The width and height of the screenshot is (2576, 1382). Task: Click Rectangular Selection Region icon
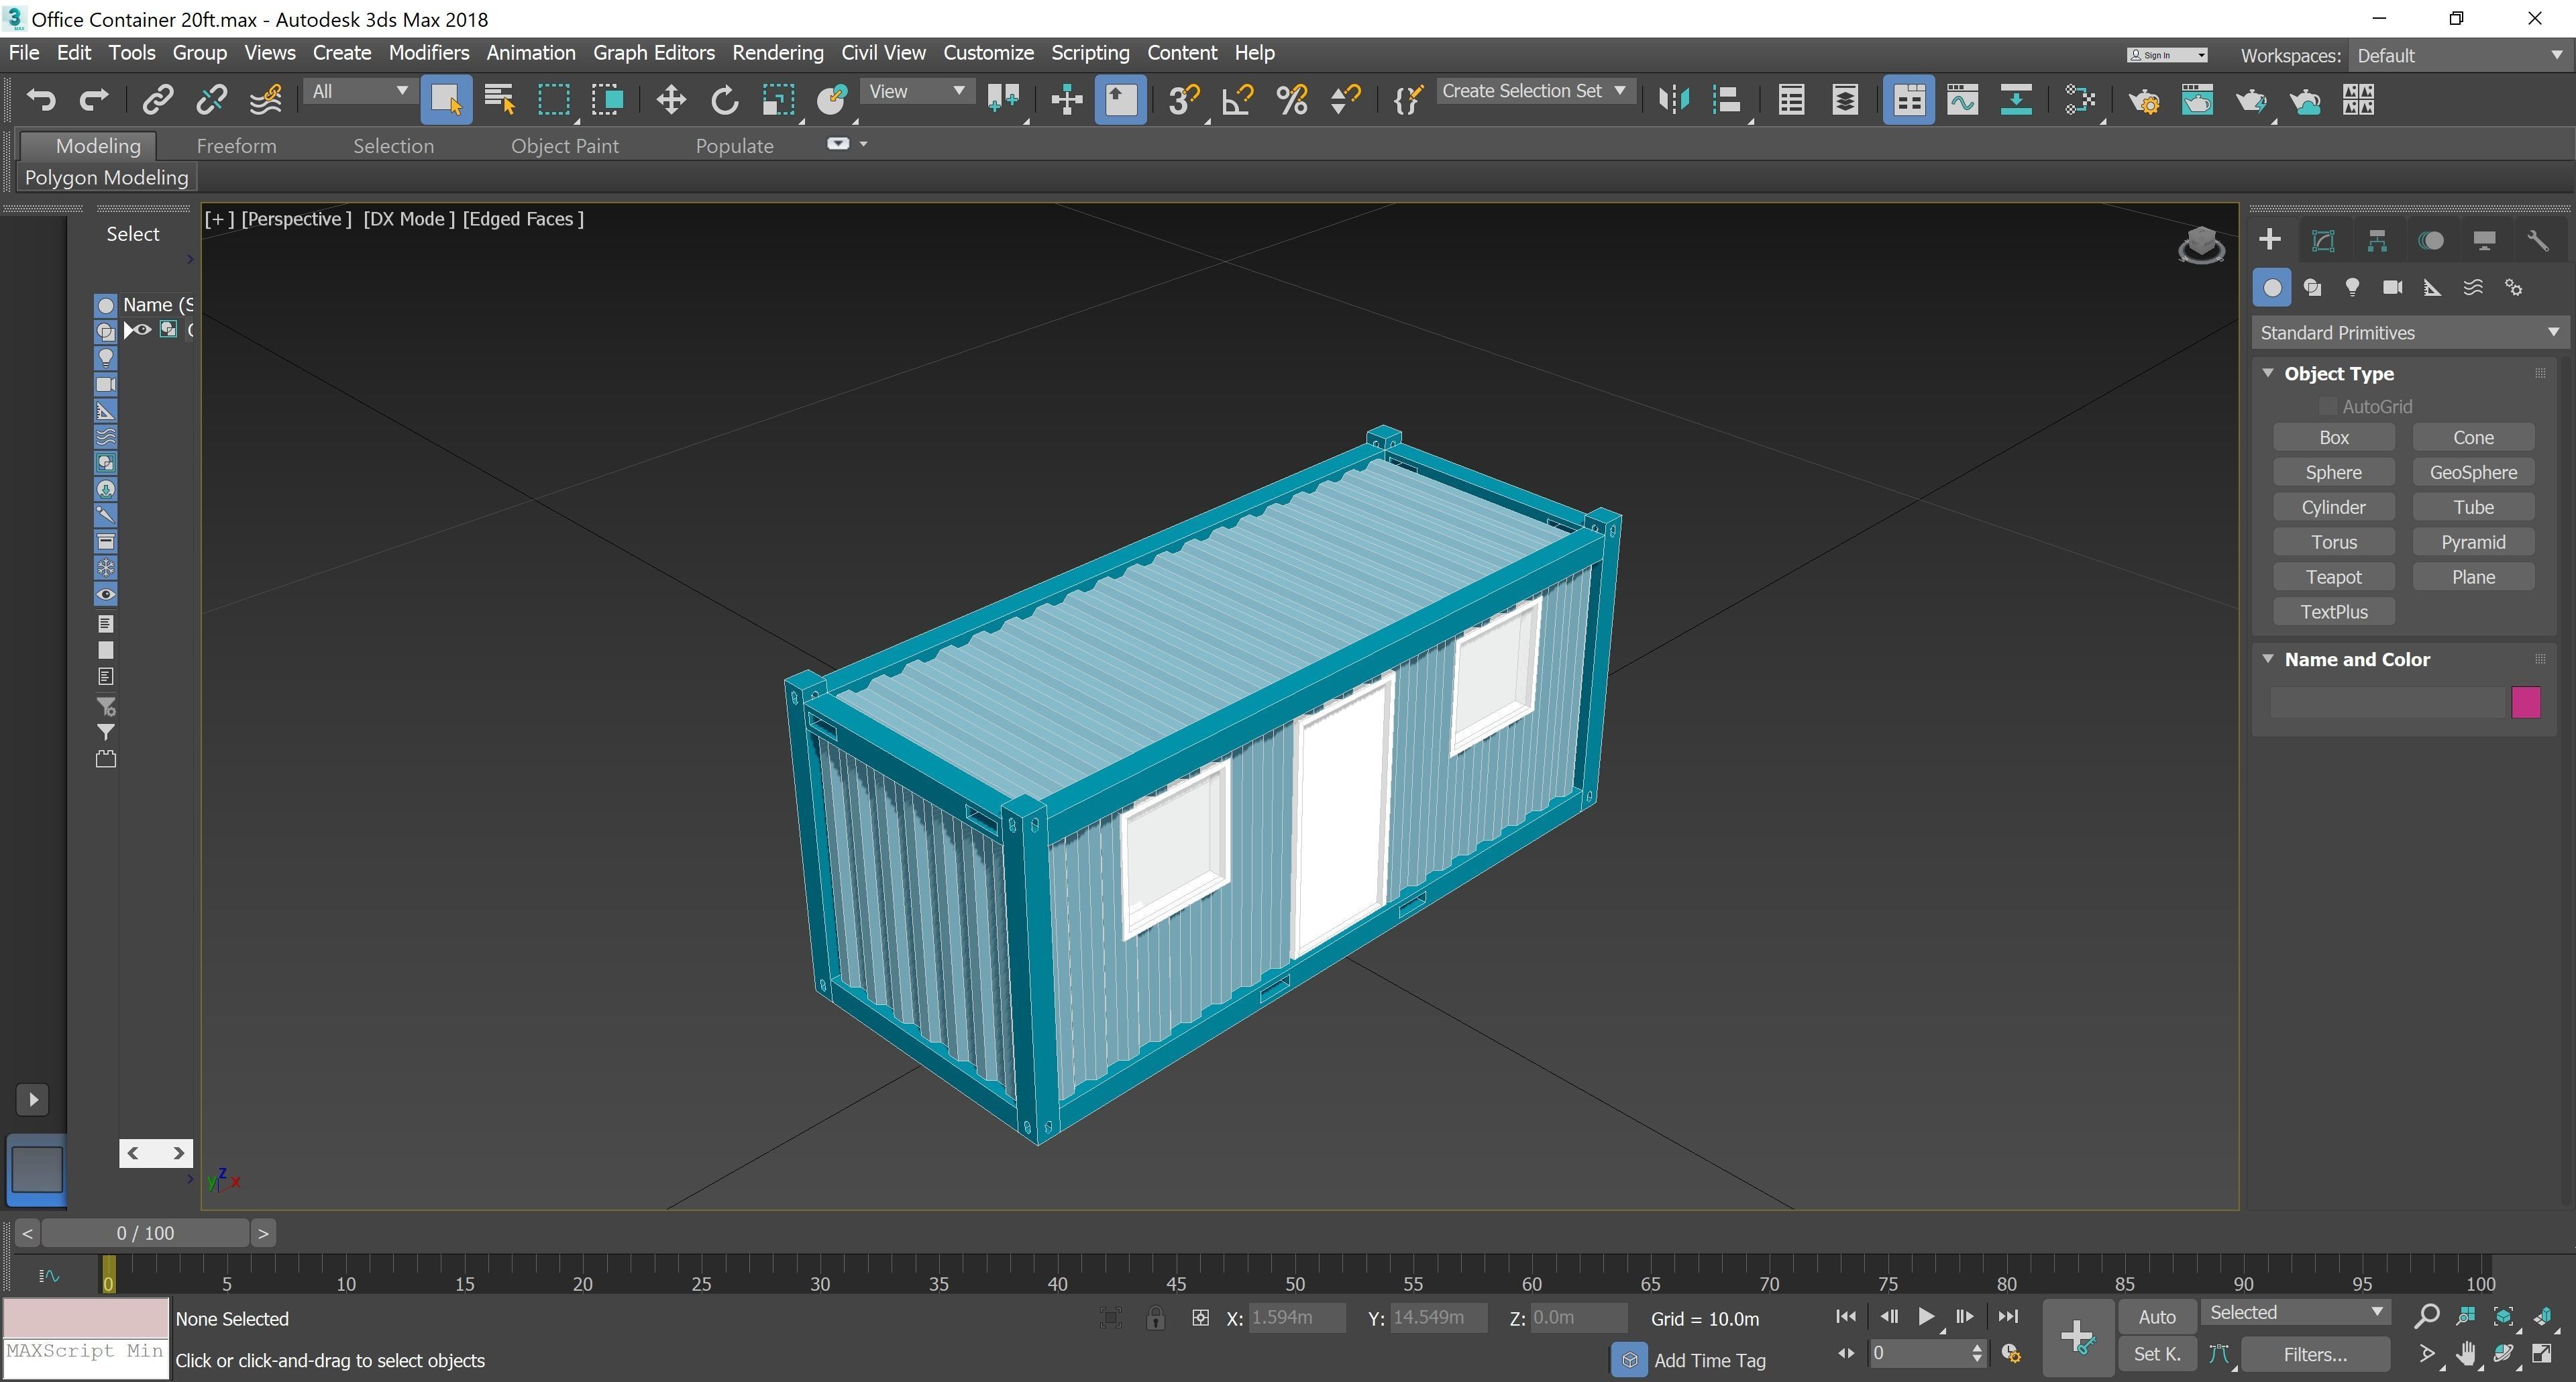(553, 100)
